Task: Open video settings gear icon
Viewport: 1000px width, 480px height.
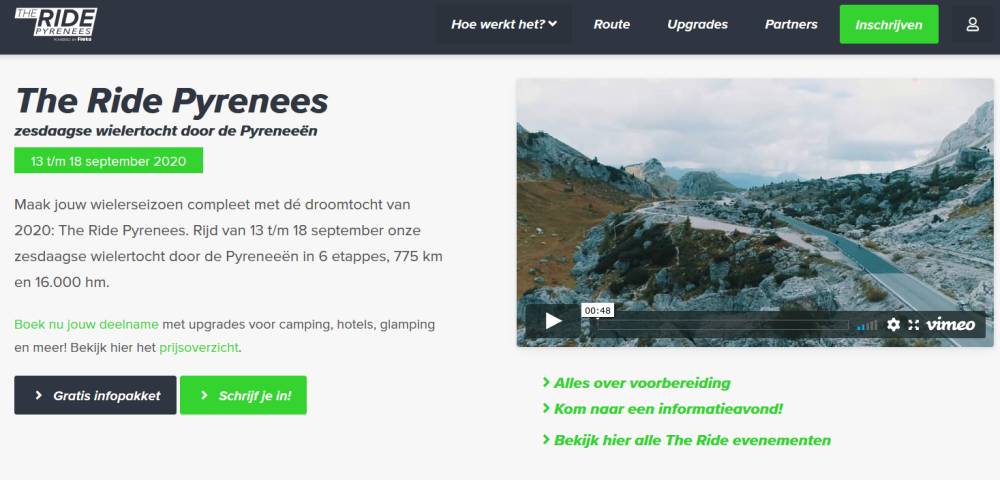Action: 893,324
